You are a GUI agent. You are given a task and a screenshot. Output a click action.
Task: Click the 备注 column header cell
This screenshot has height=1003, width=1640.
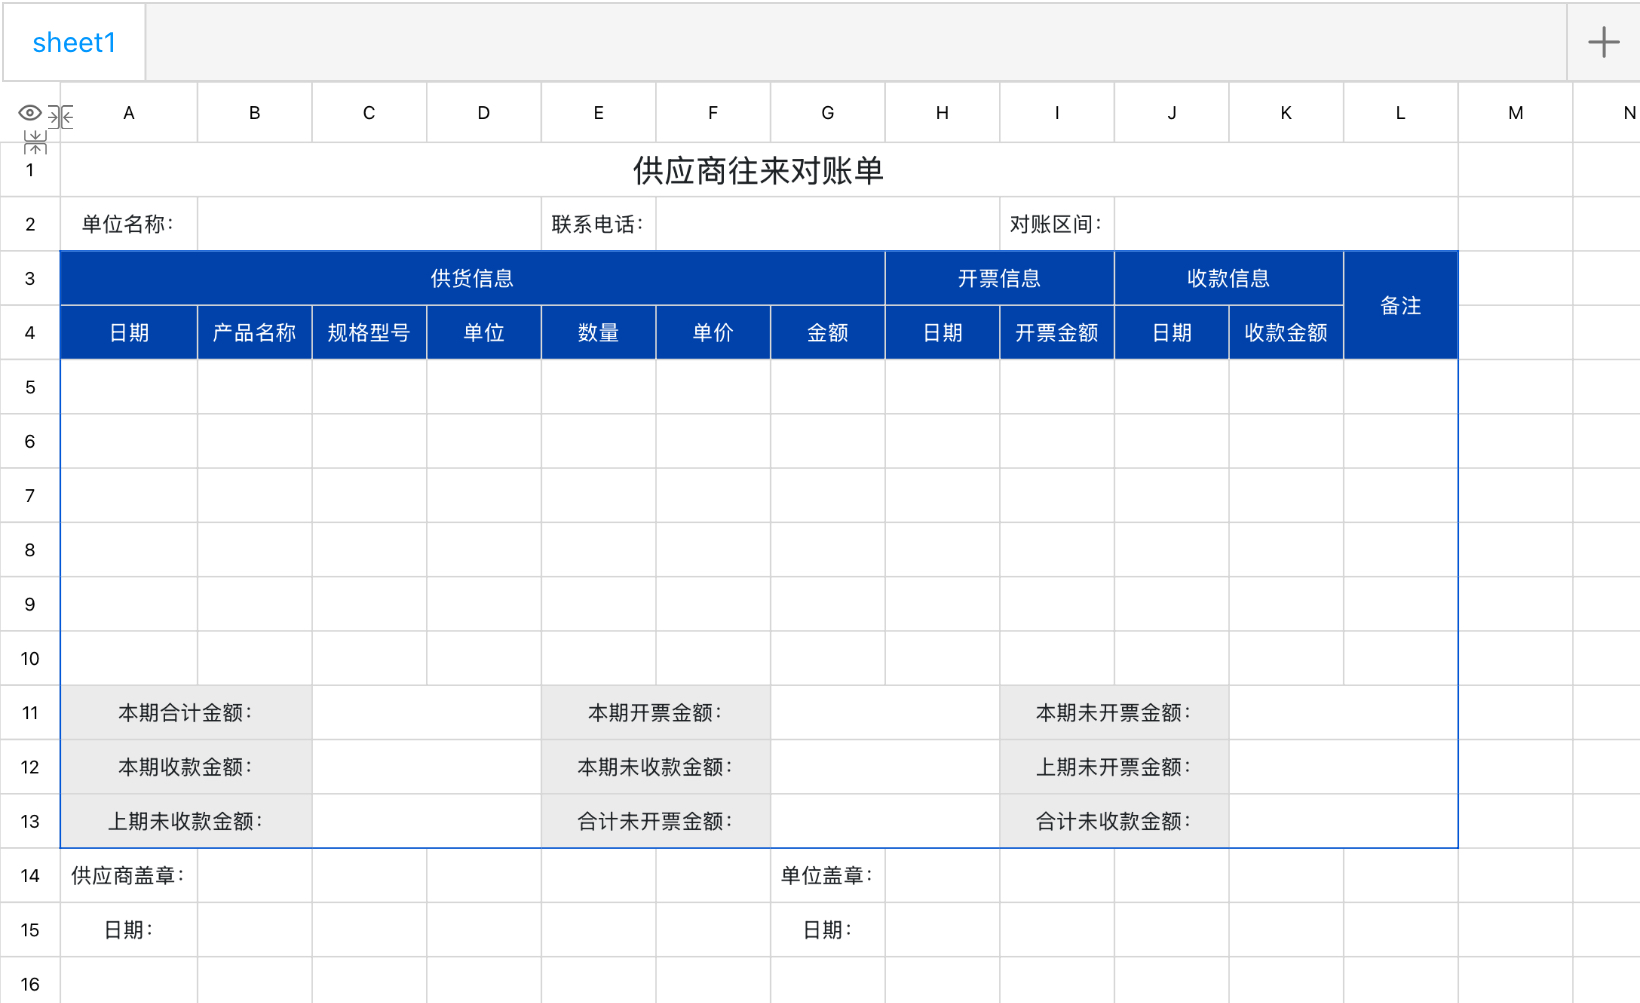[1400, 305]
